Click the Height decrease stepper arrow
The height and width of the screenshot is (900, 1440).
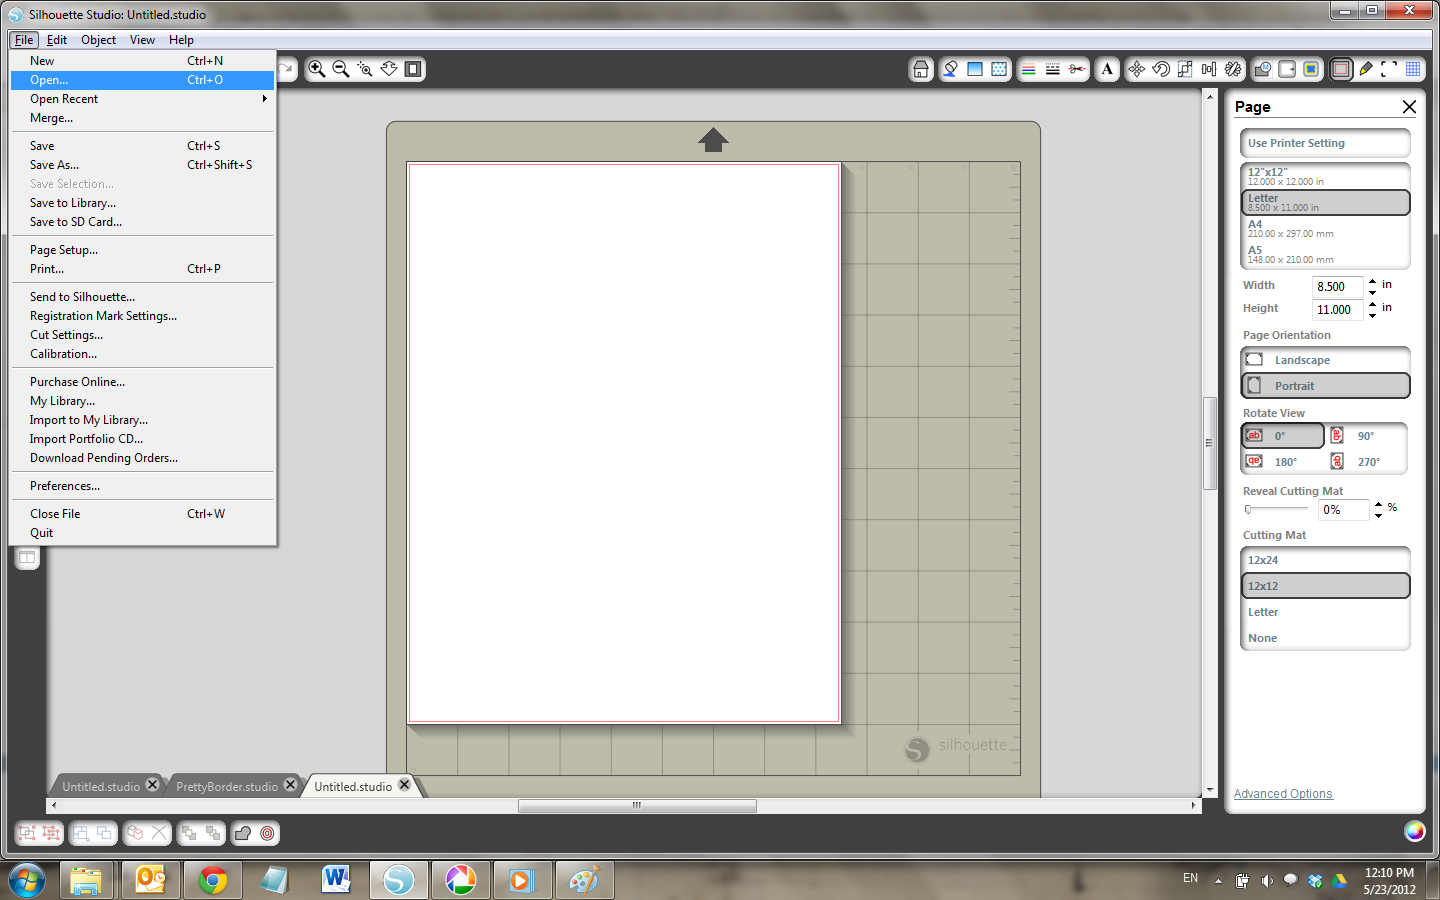(1372, 315)
